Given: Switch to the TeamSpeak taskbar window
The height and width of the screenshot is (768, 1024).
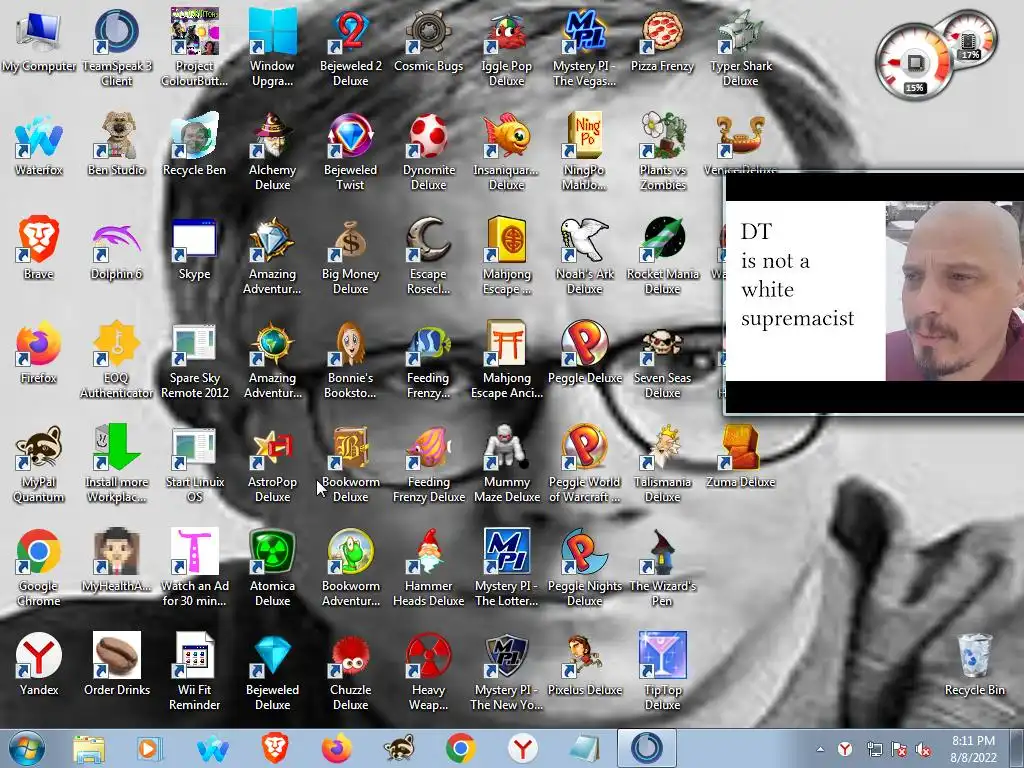Looking at the screenshot, I should pos(647,748).
